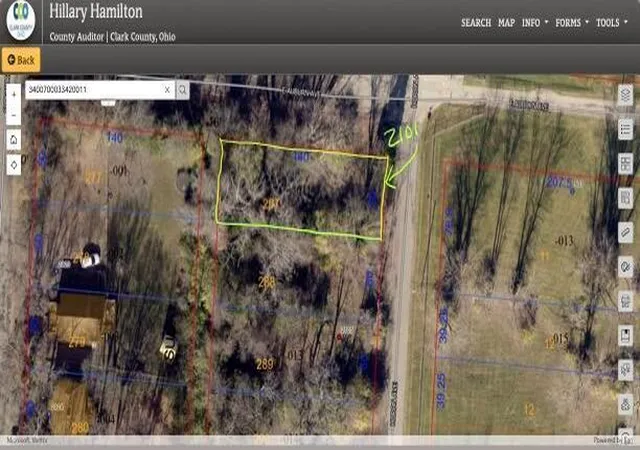Zoom out with the minus button
The height and width of the screenshot is (450, 640).
(x=13, y=115)
